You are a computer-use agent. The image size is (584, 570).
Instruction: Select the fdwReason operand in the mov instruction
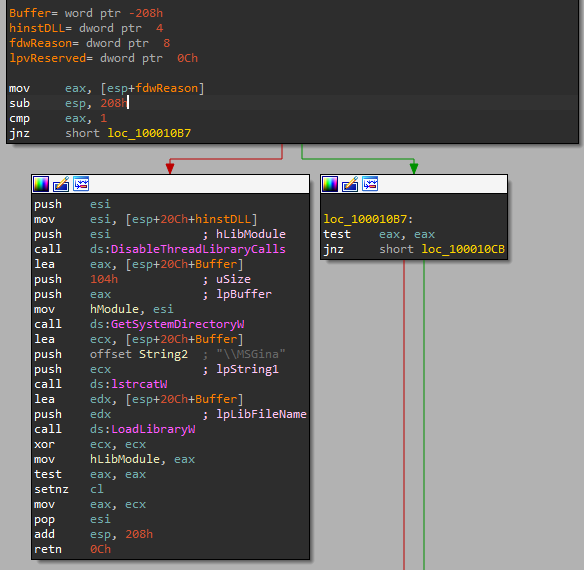[166, 88]
